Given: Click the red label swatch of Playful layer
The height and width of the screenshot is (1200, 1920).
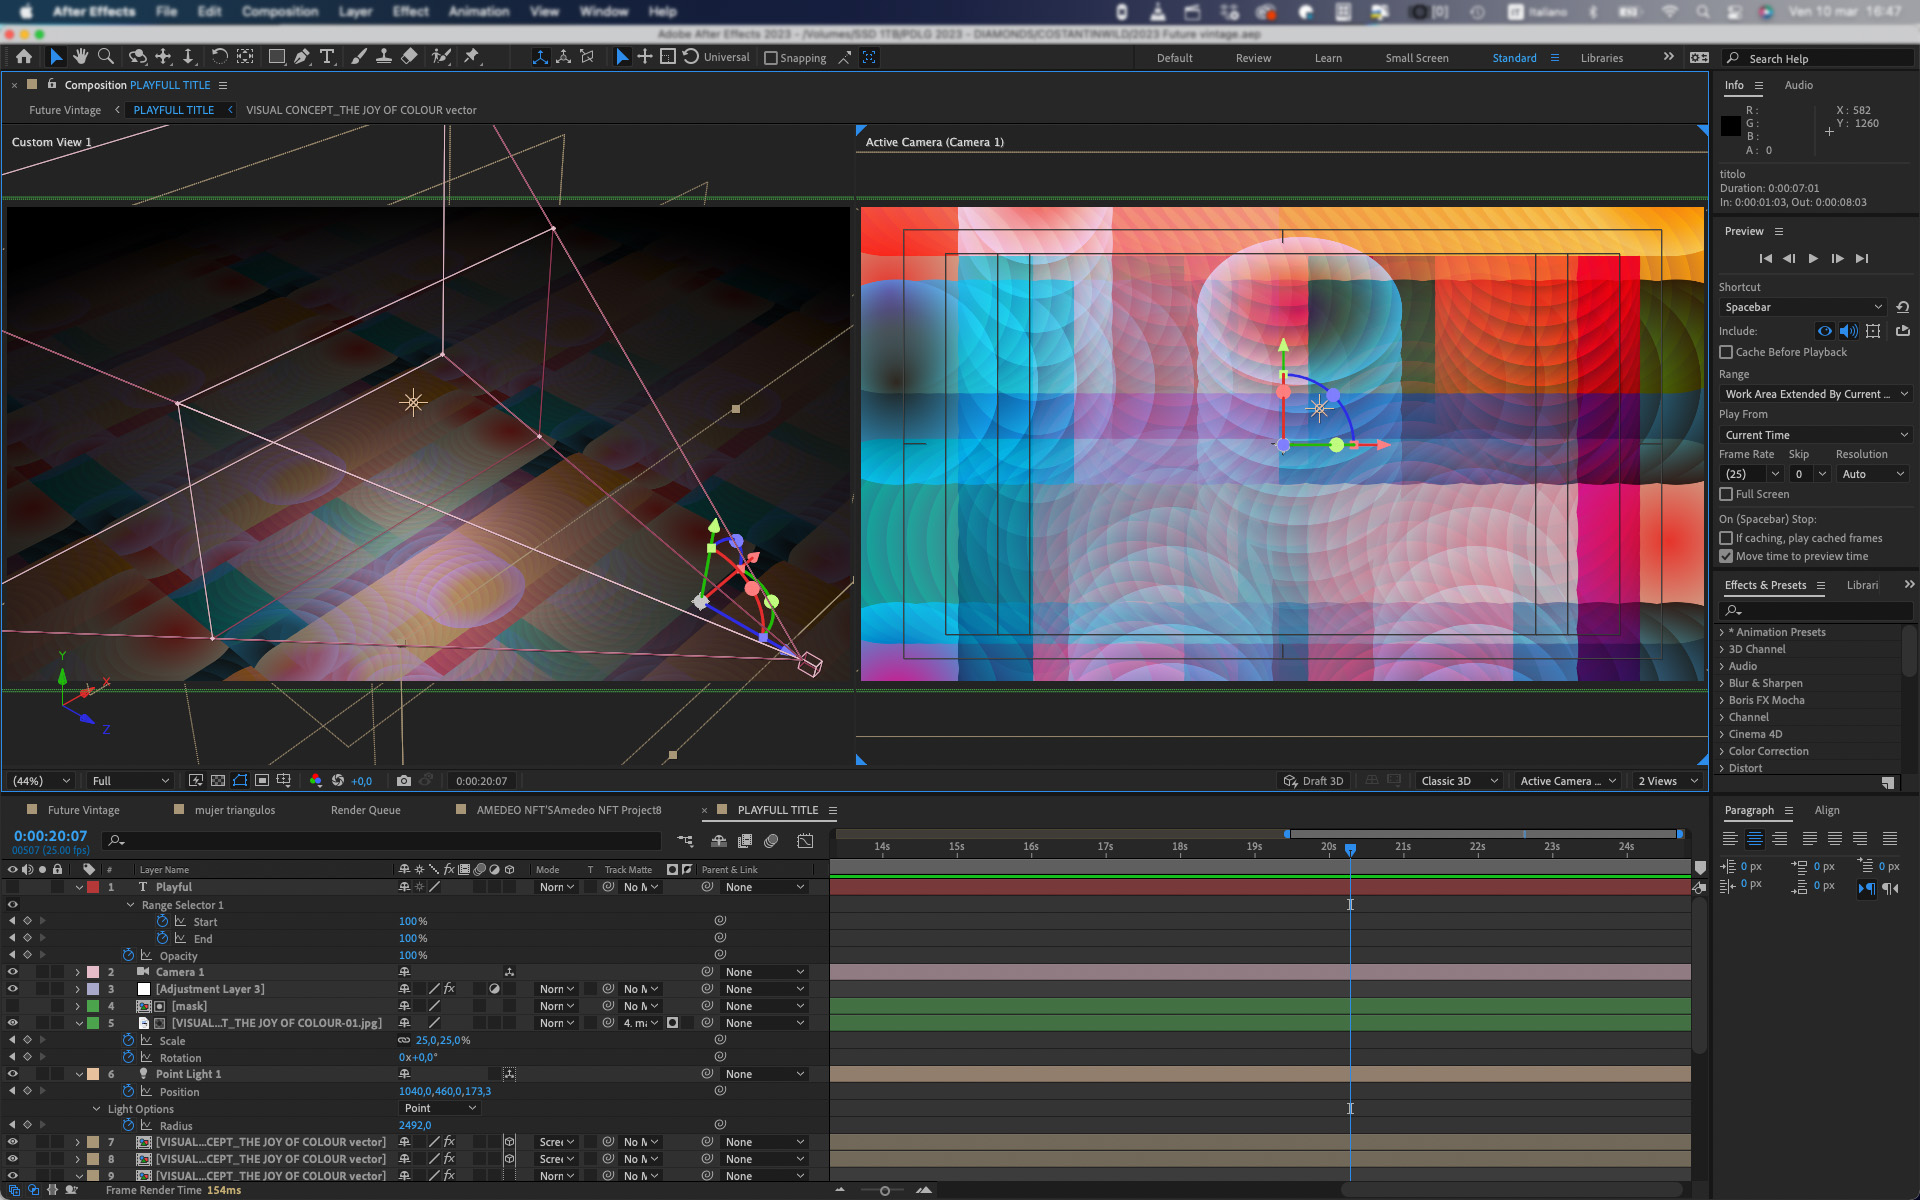Looking at the screenshot, I should click(93, 887).
